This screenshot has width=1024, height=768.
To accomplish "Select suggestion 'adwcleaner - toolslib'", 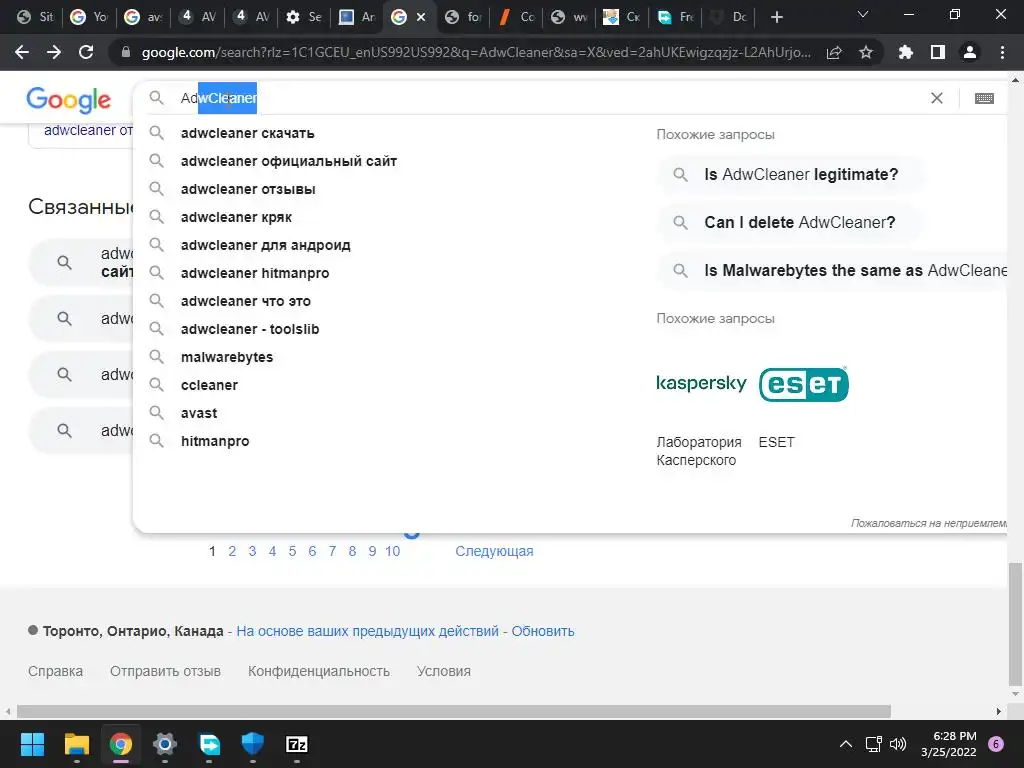I will point(250,330).
